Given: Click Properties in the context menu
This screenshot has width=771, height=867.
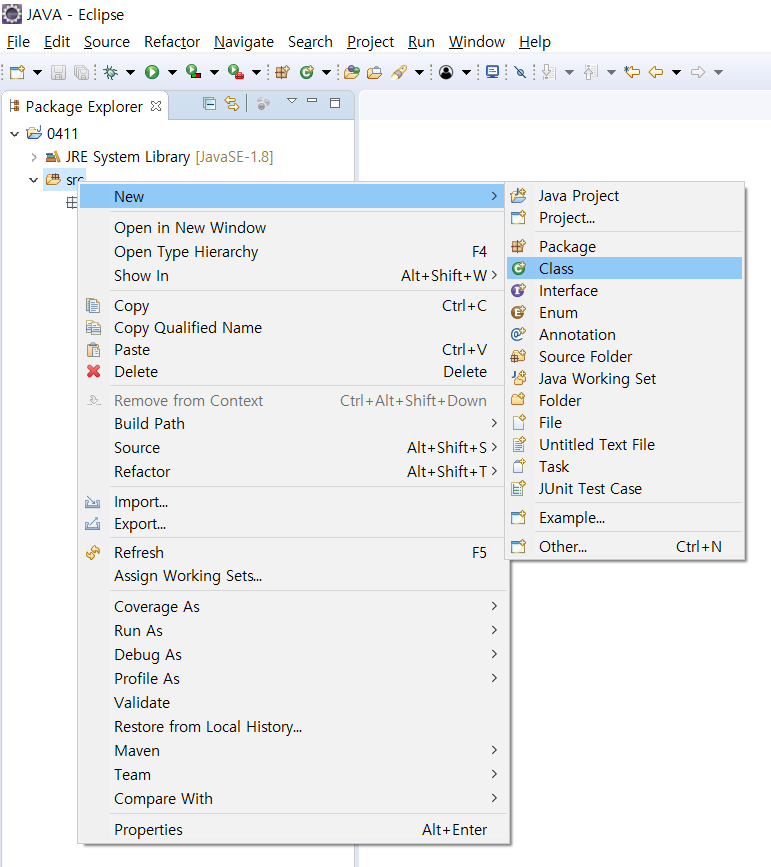Looking at the screenshot, I should (x=294, y=830).
